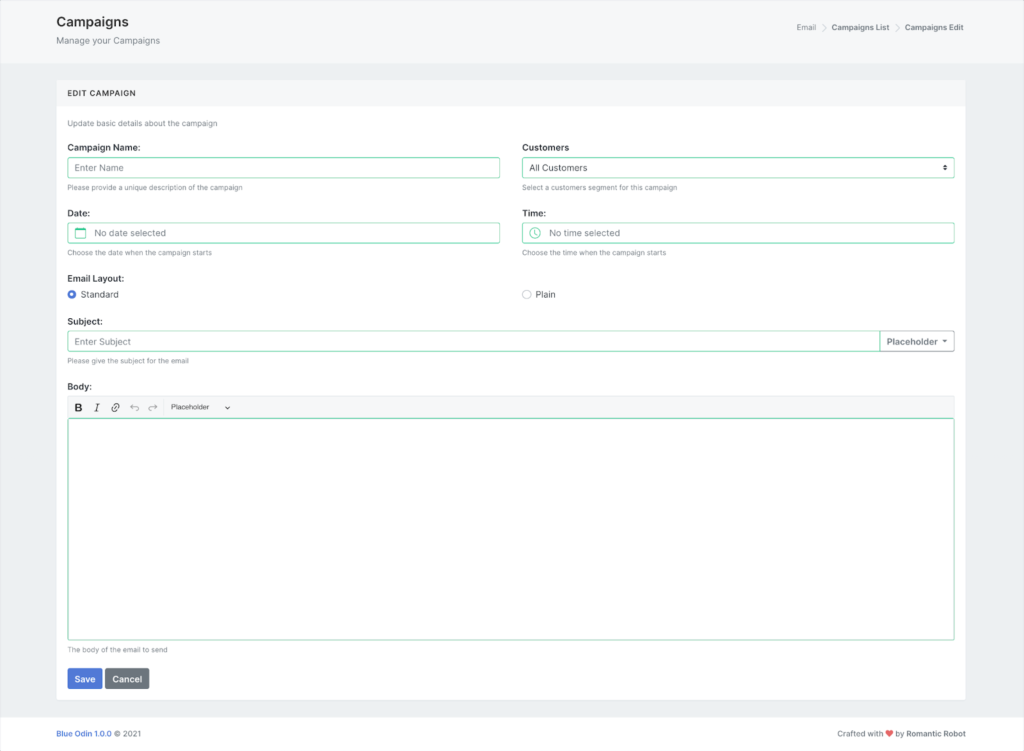The width and height of the screenshot is (1024, 751).
Task: Click the insert link icon in the editor
Action: coord(115,407)
